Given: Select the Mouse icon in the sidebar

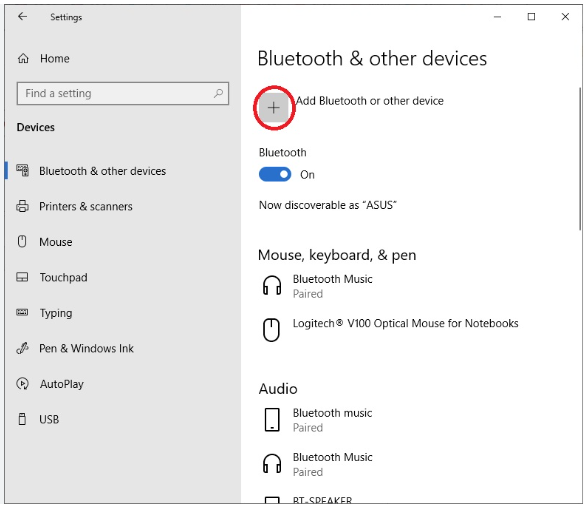Looking at the screenshot, I should click(22, 242).
